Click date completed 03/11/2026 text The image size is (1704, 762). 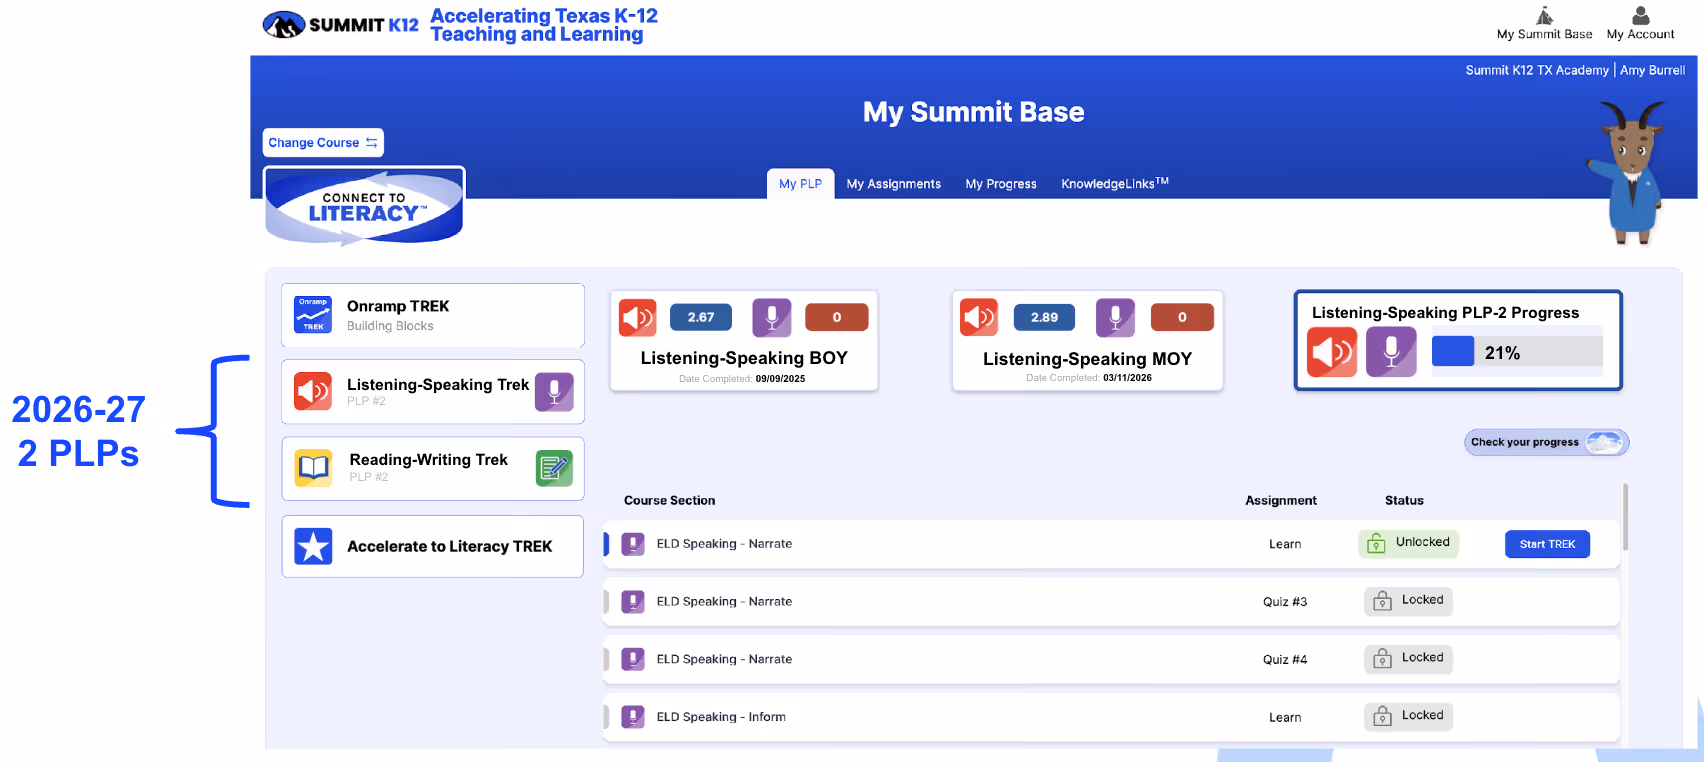point(1089,378)
